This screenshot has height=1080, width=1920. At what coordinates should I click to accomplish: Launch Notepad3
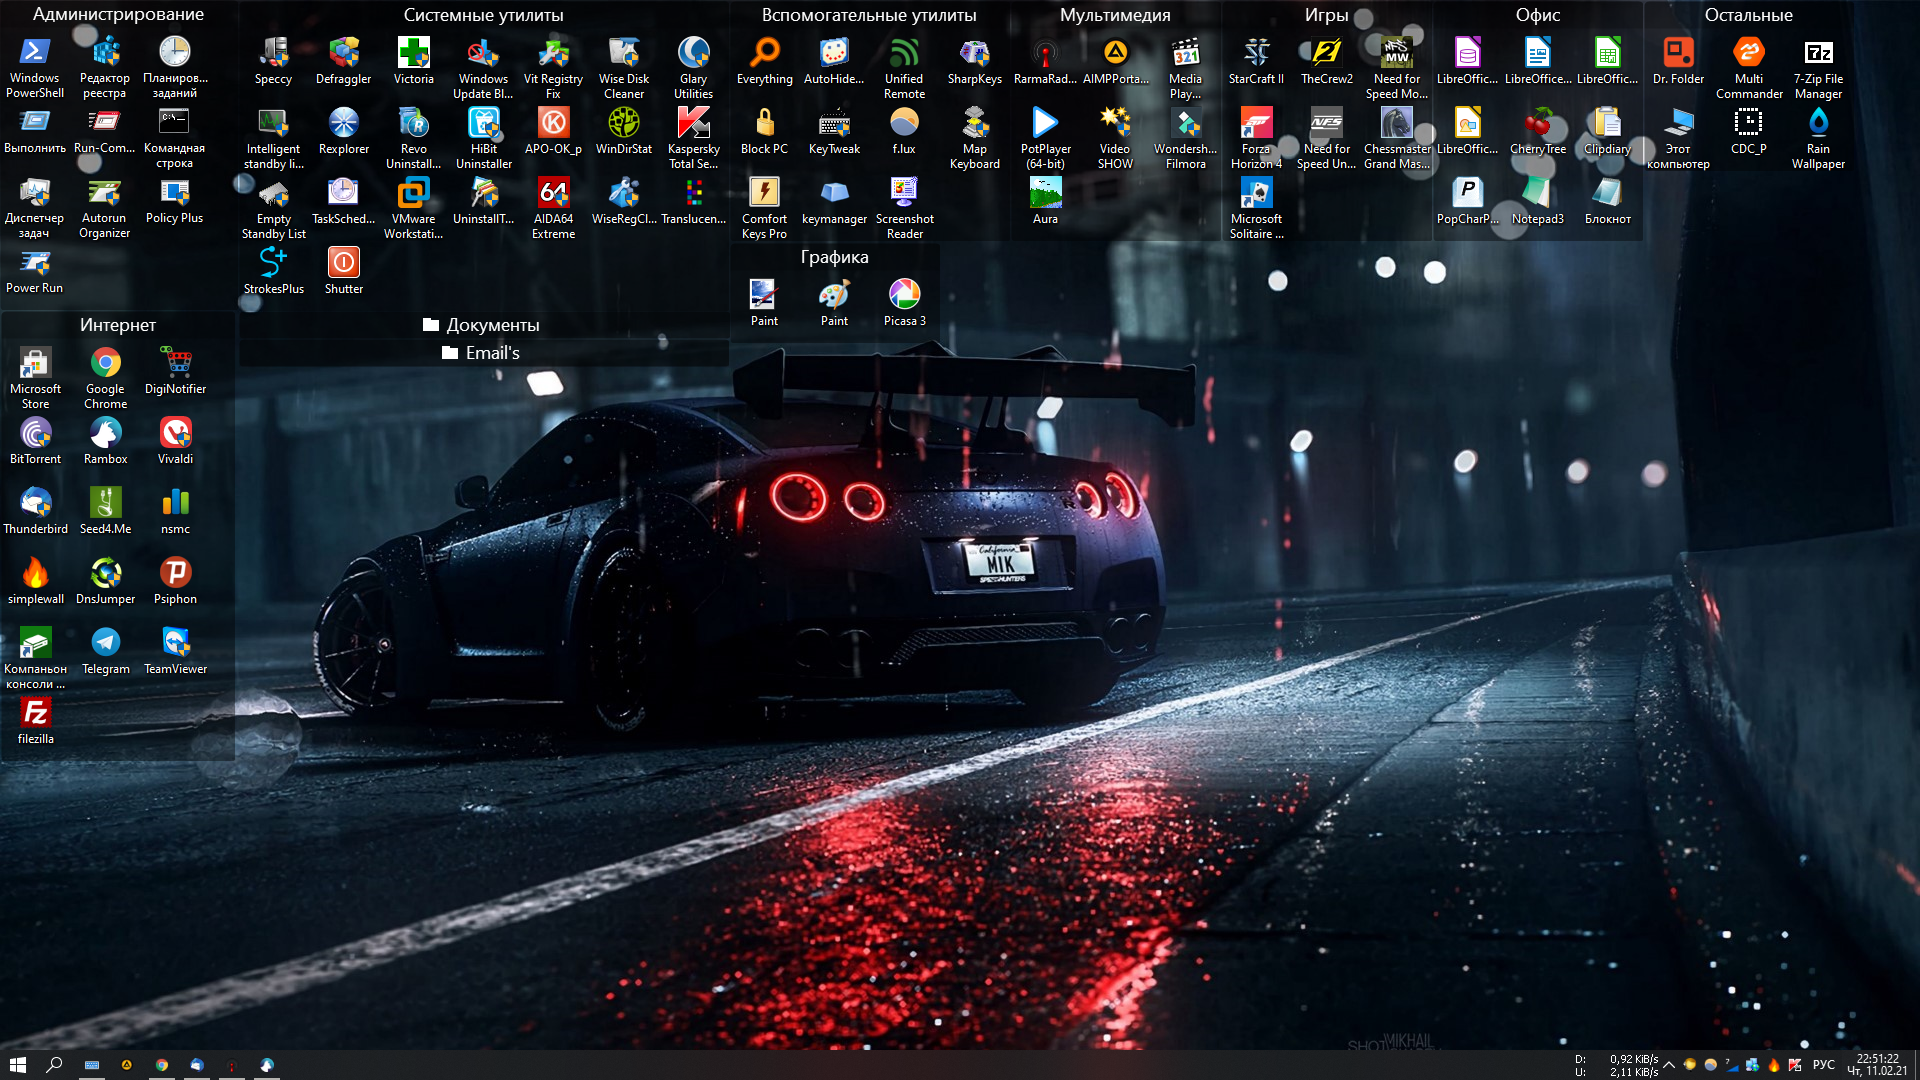[x=1538, y=201]
